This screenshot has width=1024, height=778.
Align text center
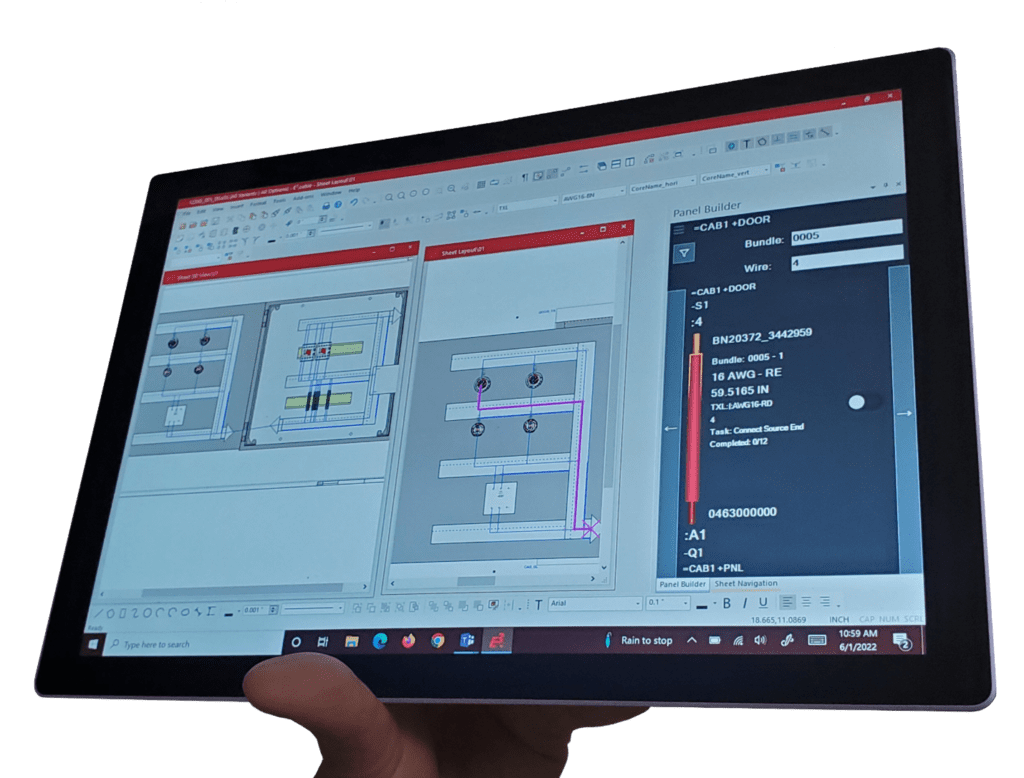(807, 602)
